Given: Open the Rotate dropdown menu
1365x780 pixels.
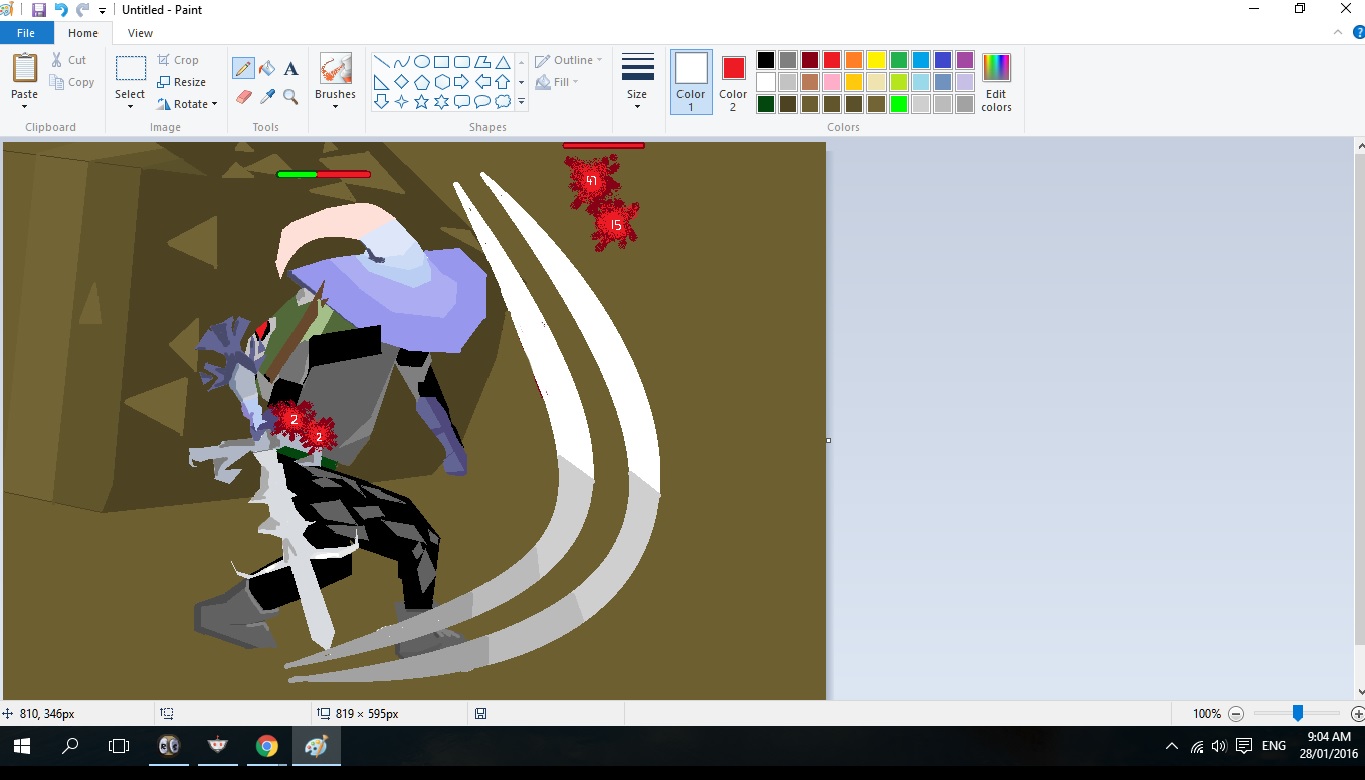Looking at the screenshot, I should [x=187, y=104].
